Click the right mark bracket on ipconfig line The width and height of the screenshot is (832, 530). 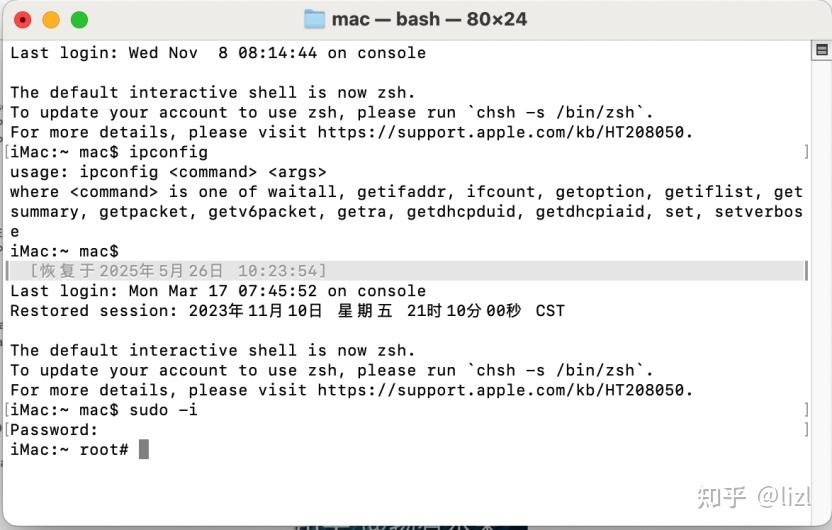pos(806,152)
